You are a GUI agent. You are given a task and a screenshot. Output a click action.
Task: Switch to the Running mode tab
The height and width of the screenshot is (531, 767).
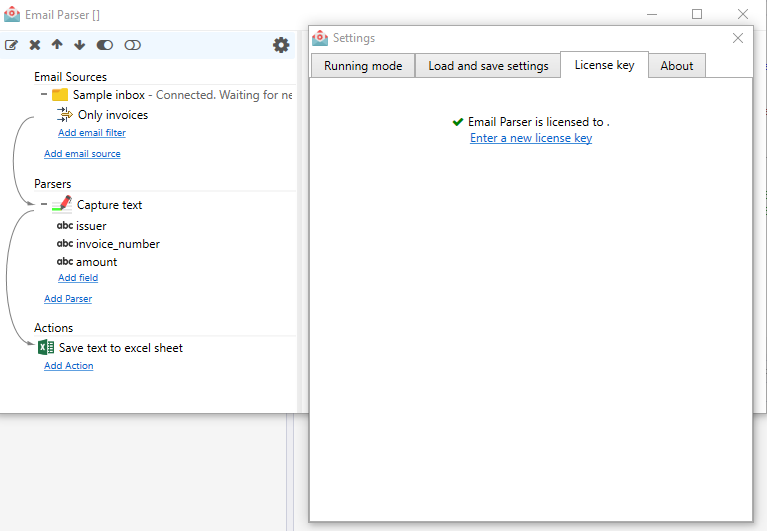click(362, 66)
